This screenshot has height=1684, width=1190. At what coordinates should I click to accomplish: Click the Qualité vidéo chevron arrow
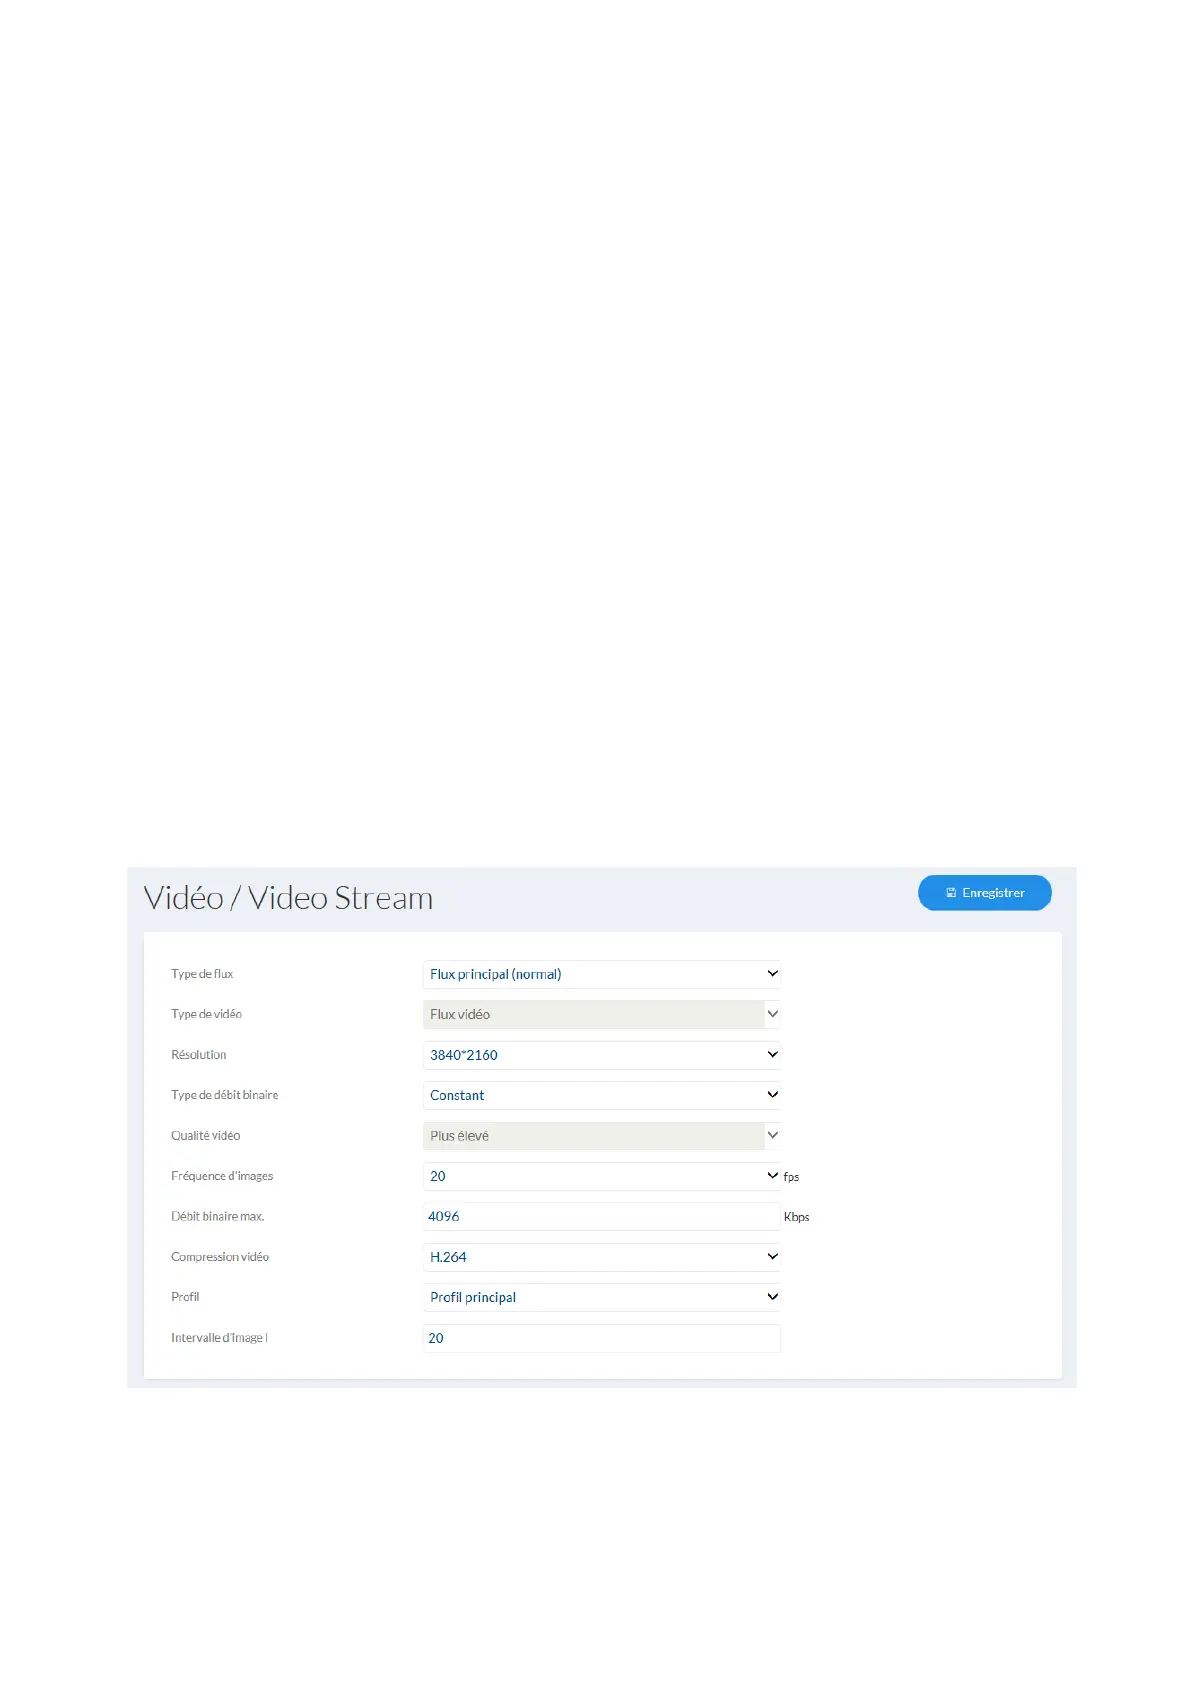[x=772, y=1135]
